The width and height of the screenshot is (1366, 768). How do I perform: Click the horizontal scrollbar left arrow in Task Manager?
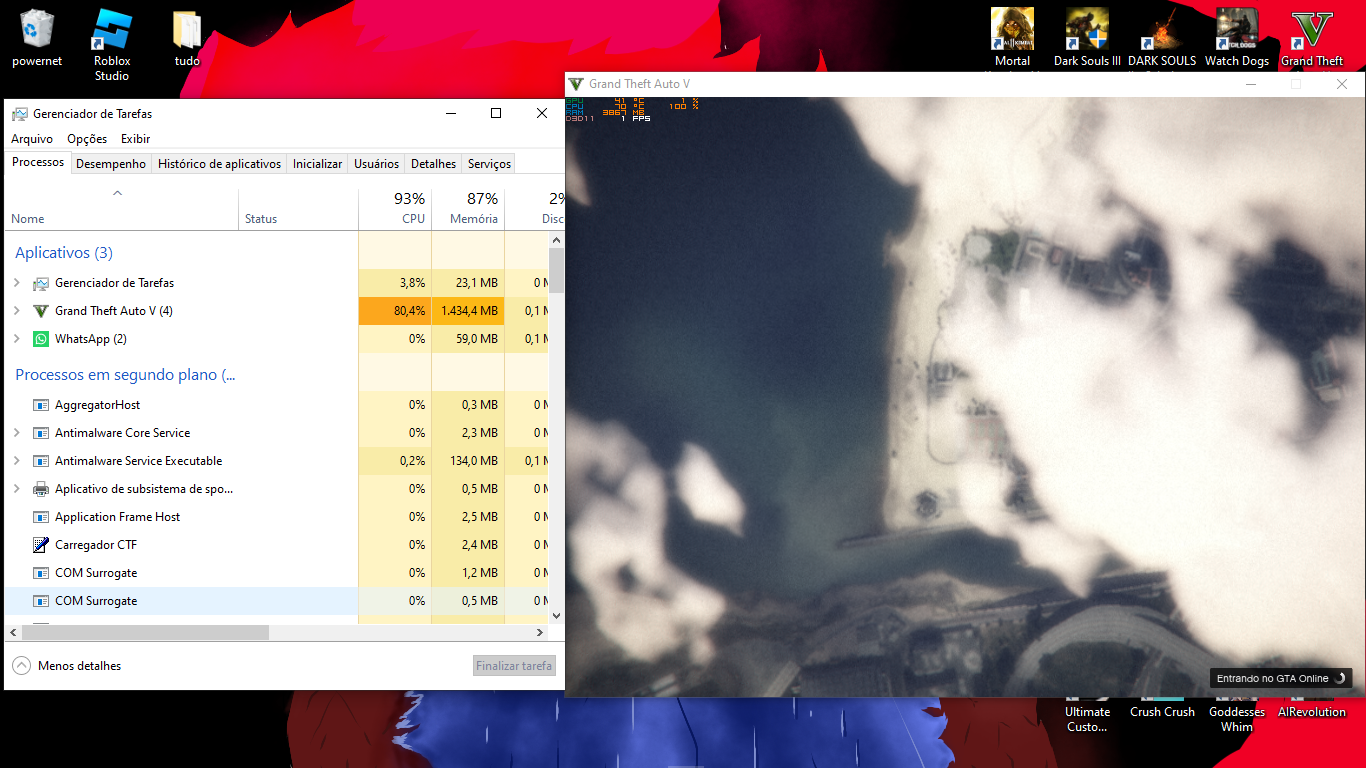(x=13, y=633)
